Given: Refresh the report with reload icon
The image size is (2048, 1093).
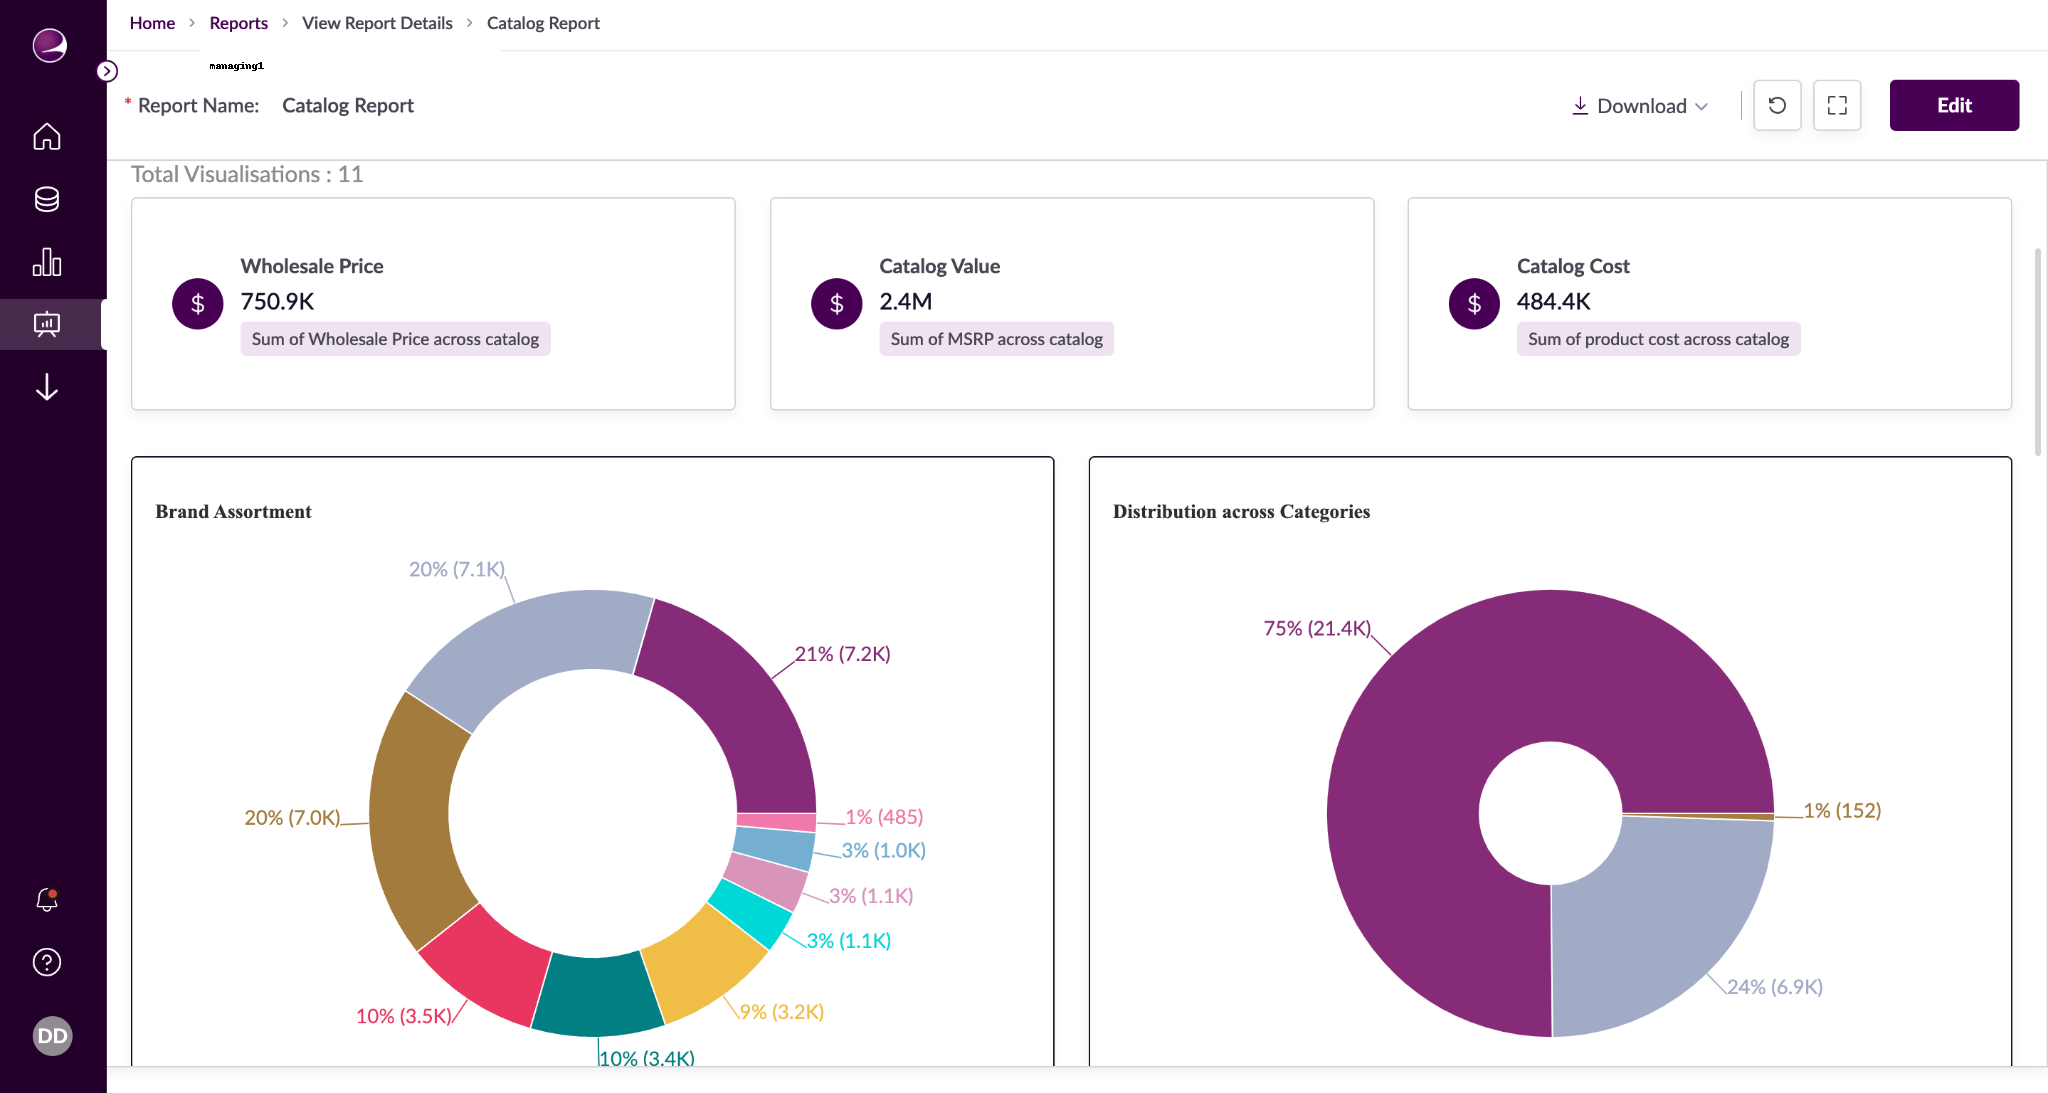Looking at the screenshot, I should tap(1777, 105).
